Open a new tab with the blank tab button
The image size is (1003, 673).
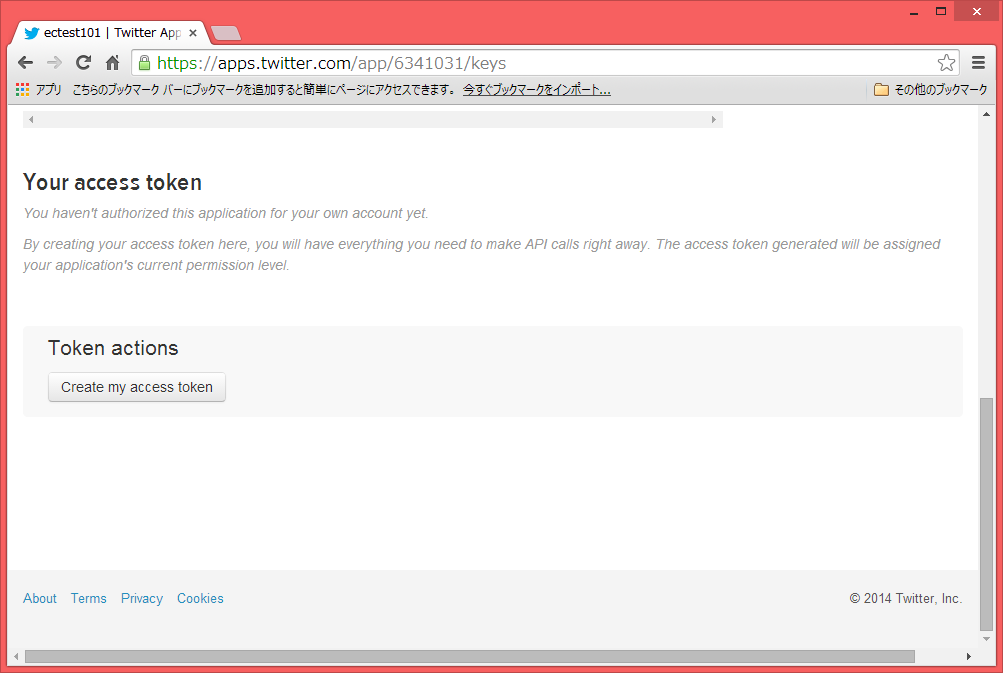point(225,33)
